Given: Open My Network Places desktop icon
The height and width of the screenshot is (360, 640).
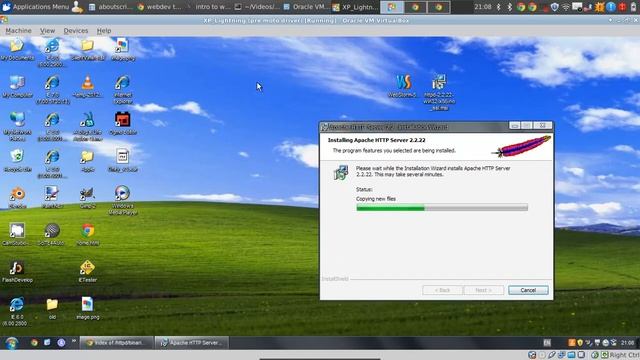Looking at the screenshot, I should (x=17, y=127).
